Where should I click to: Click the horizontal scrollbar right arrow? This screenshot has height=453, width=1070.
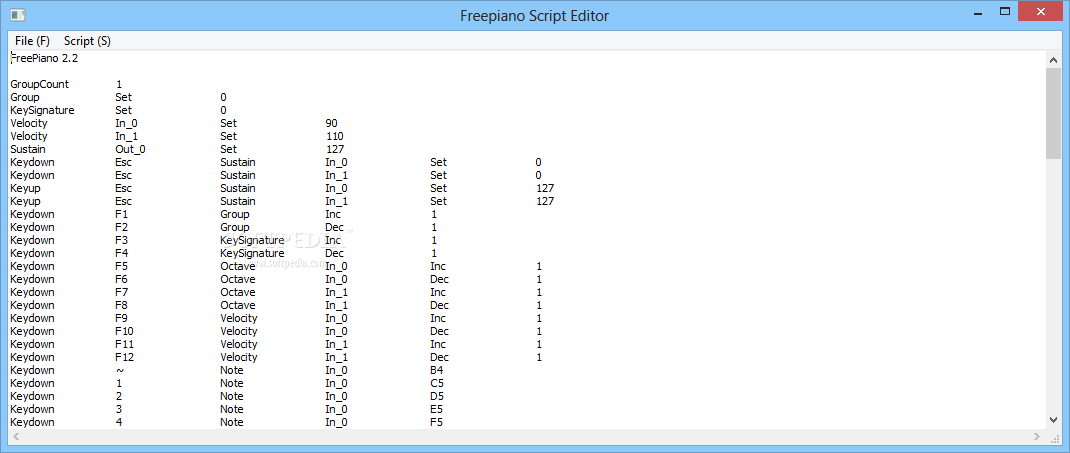(x=1038, y=436)
